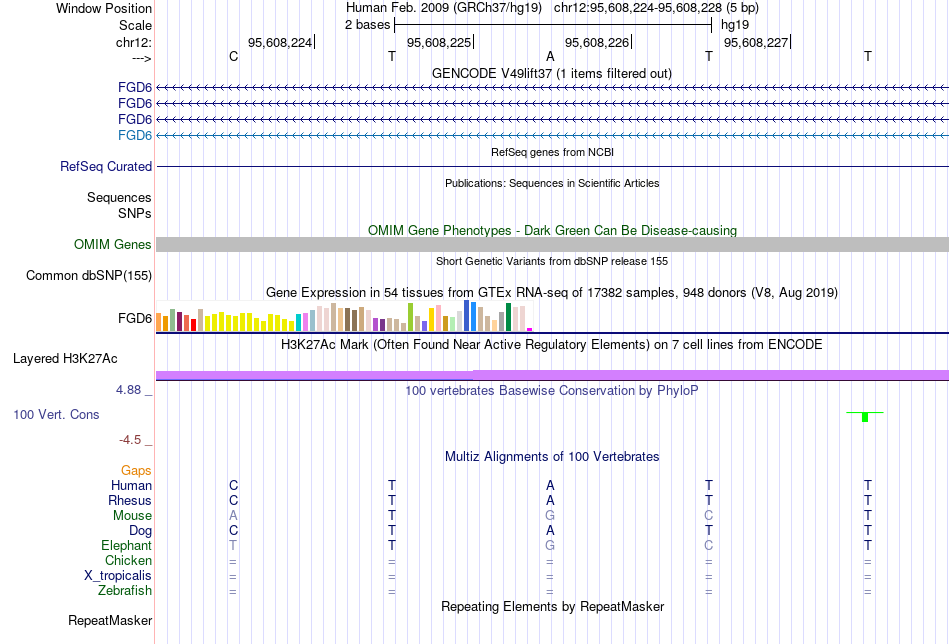Click the gray OMIM Genes bar
Image resolution: width=950 pixels, height=644 pixels.
pyautogui.click(x=552, y=244)
